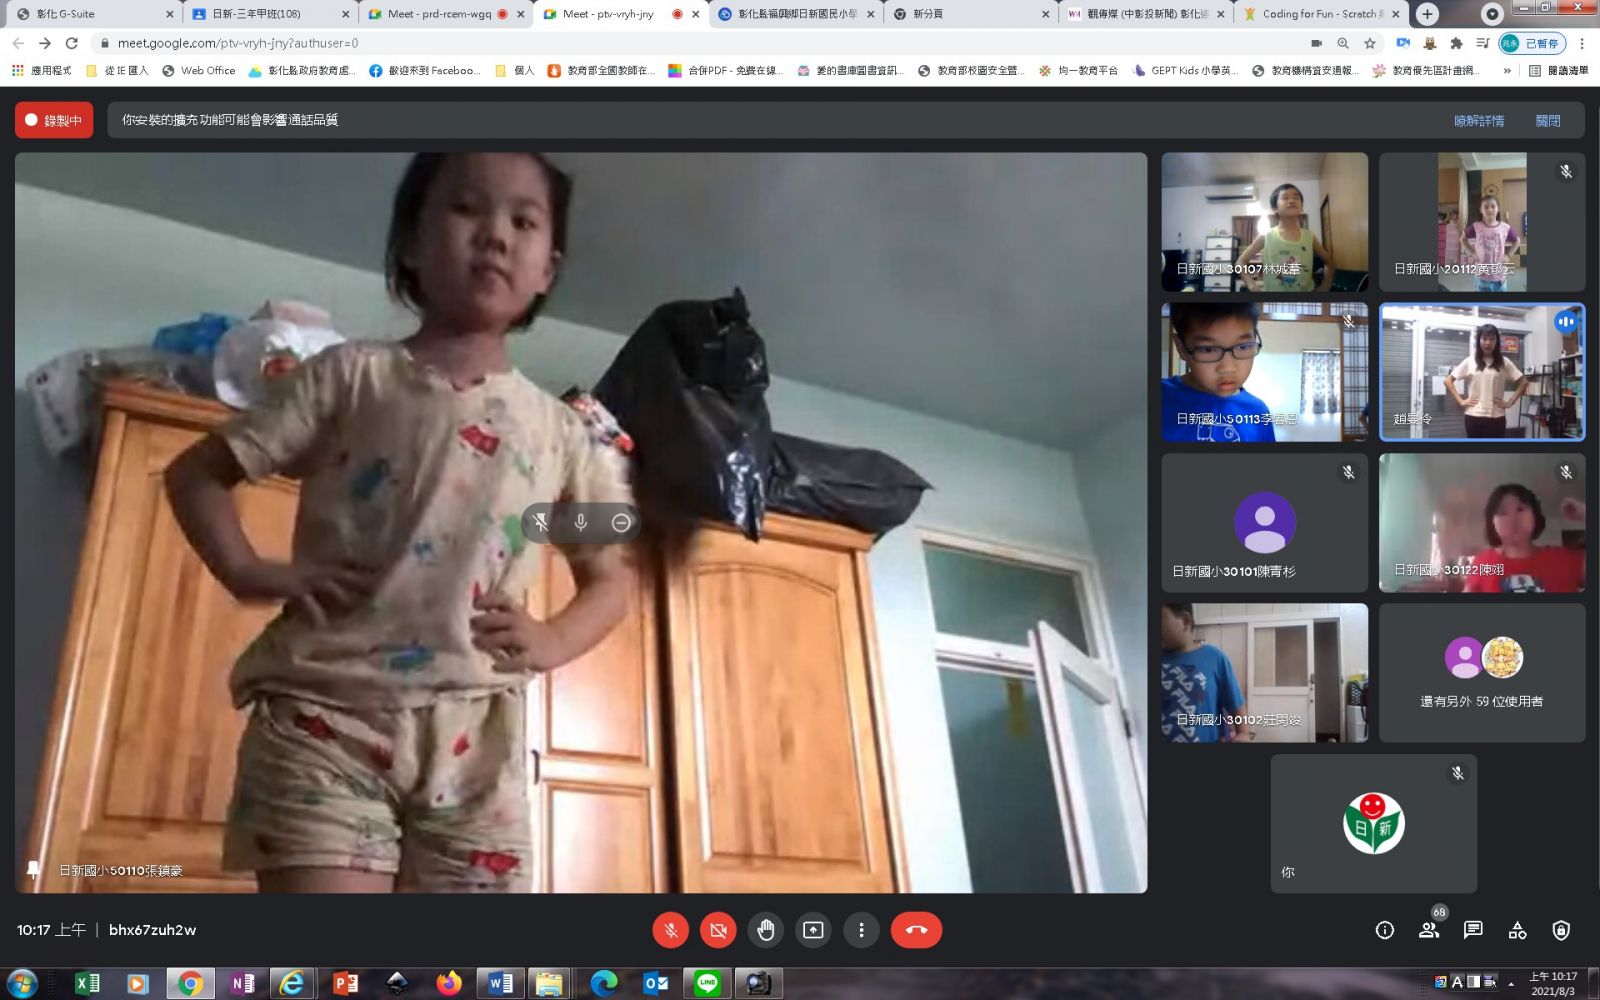Image resolution: width=1600 pixels, height=1000 pixels.
Task: Open the Extensions puzzle icon
Action: point(1456,43)
